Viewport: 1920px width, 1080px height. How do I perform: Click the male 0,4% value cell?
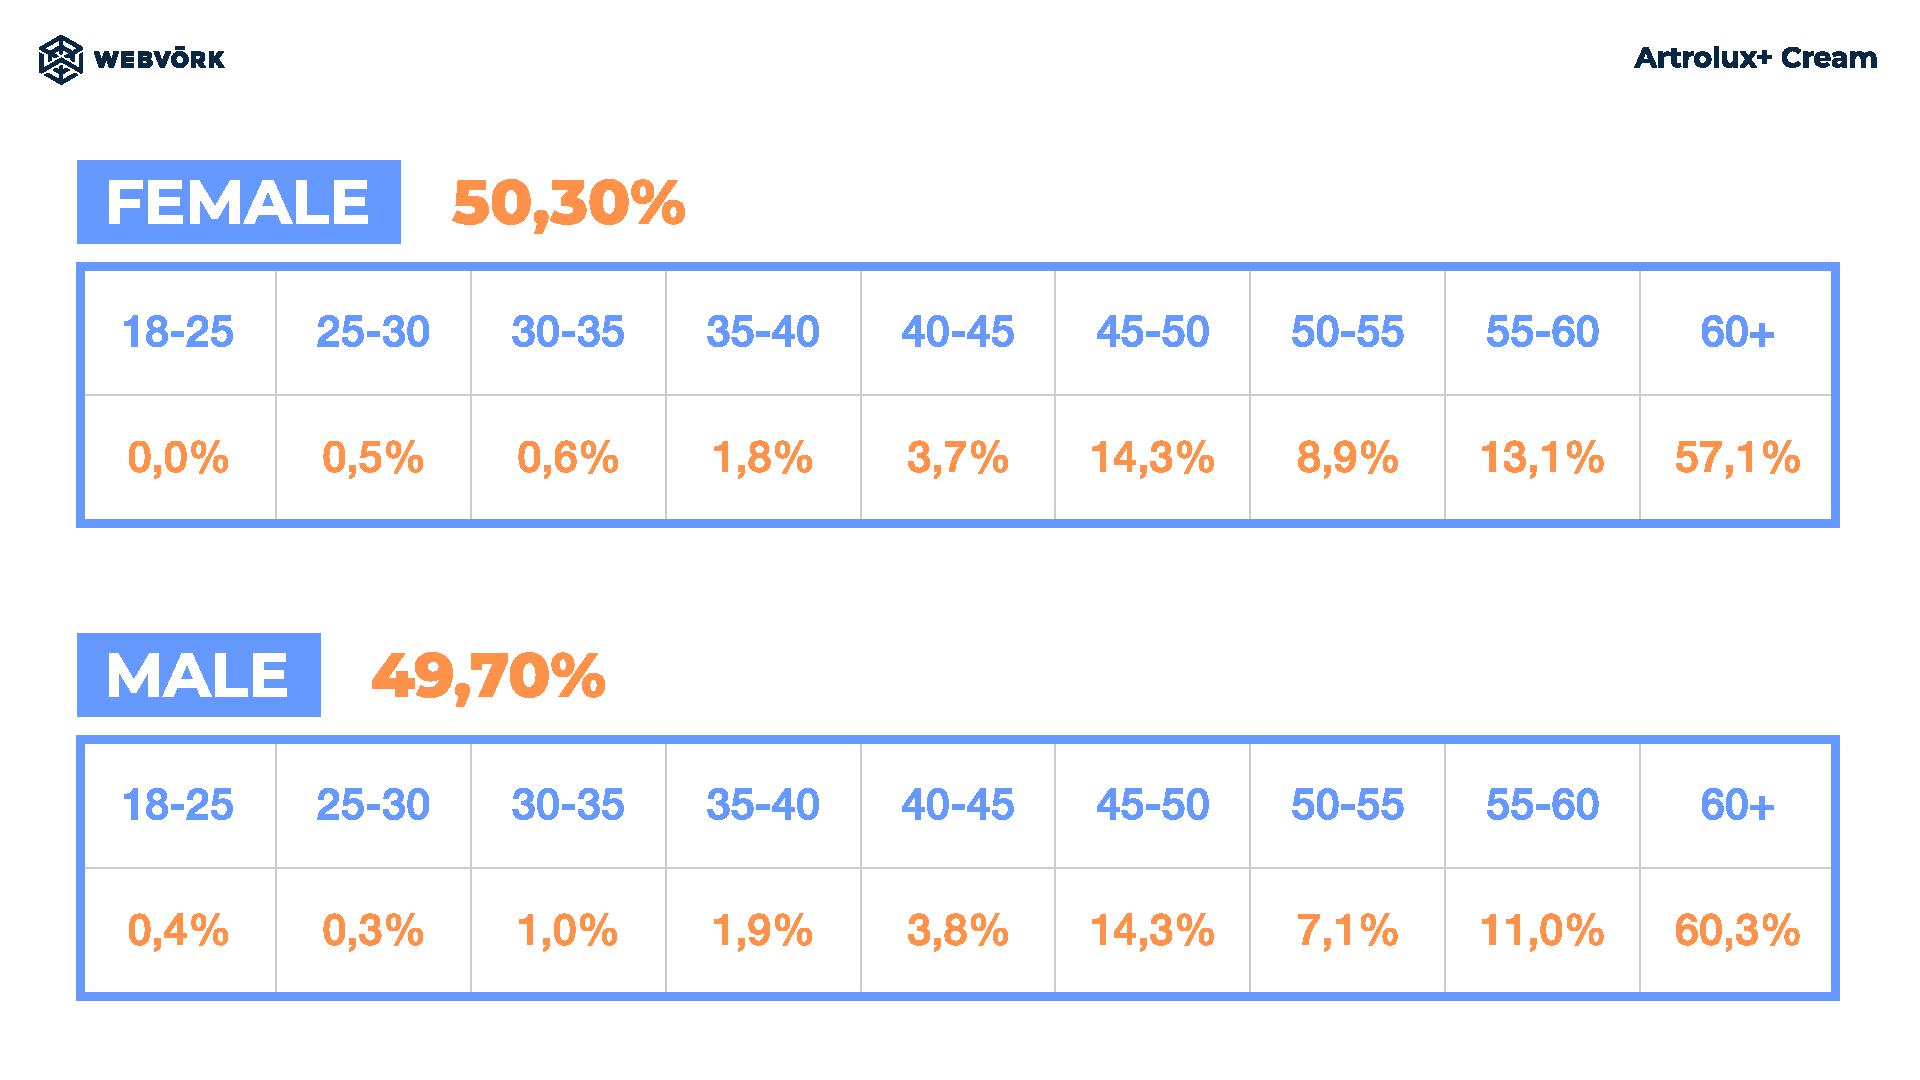point(179,931)
